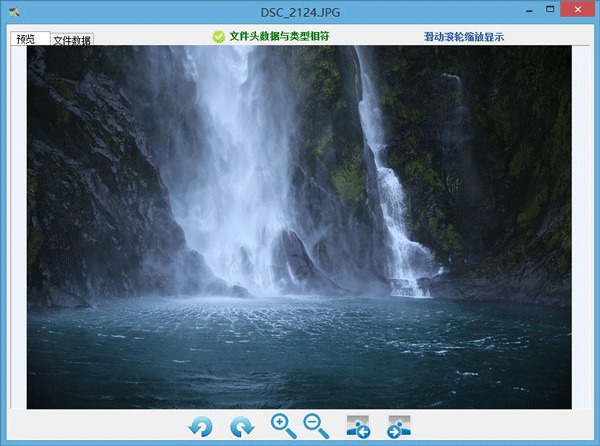Viewport: 600px width, 446px height.
Task: Zoom out with the magnifier minus icon
Action: tap(316, 427)
